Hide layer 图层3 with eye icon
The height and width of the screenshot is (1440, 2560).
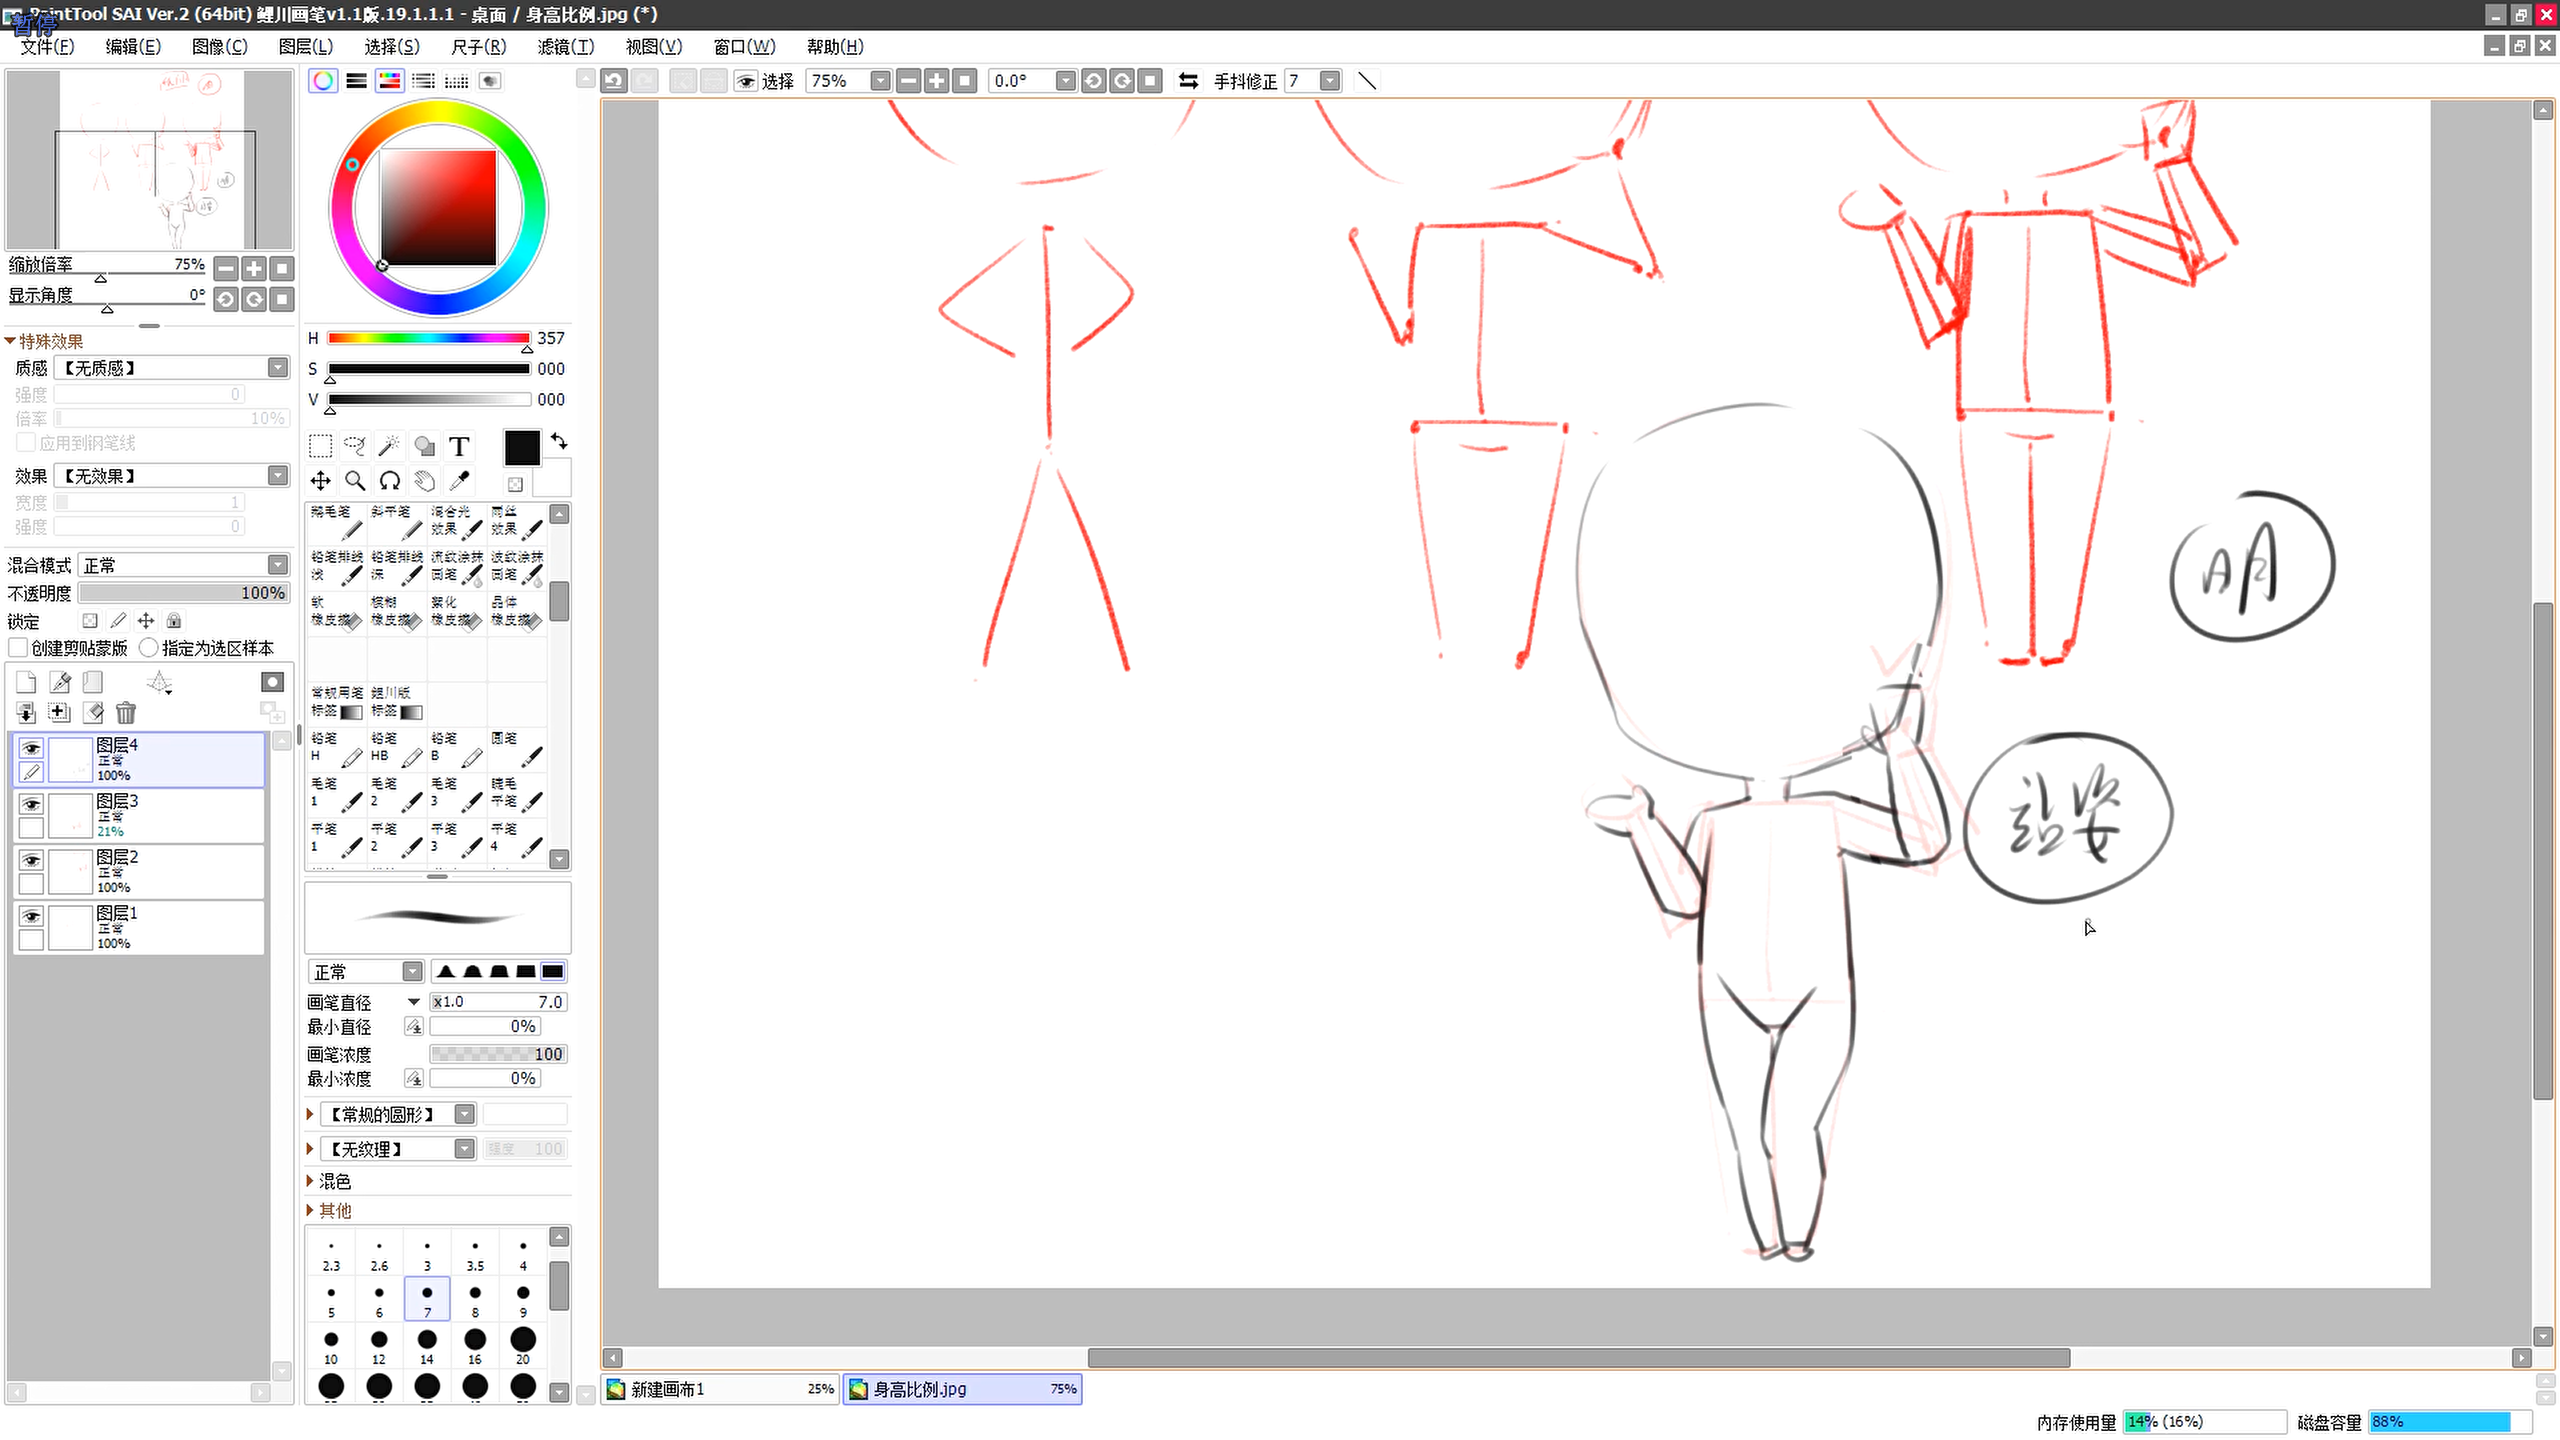[x=31, y=804]
